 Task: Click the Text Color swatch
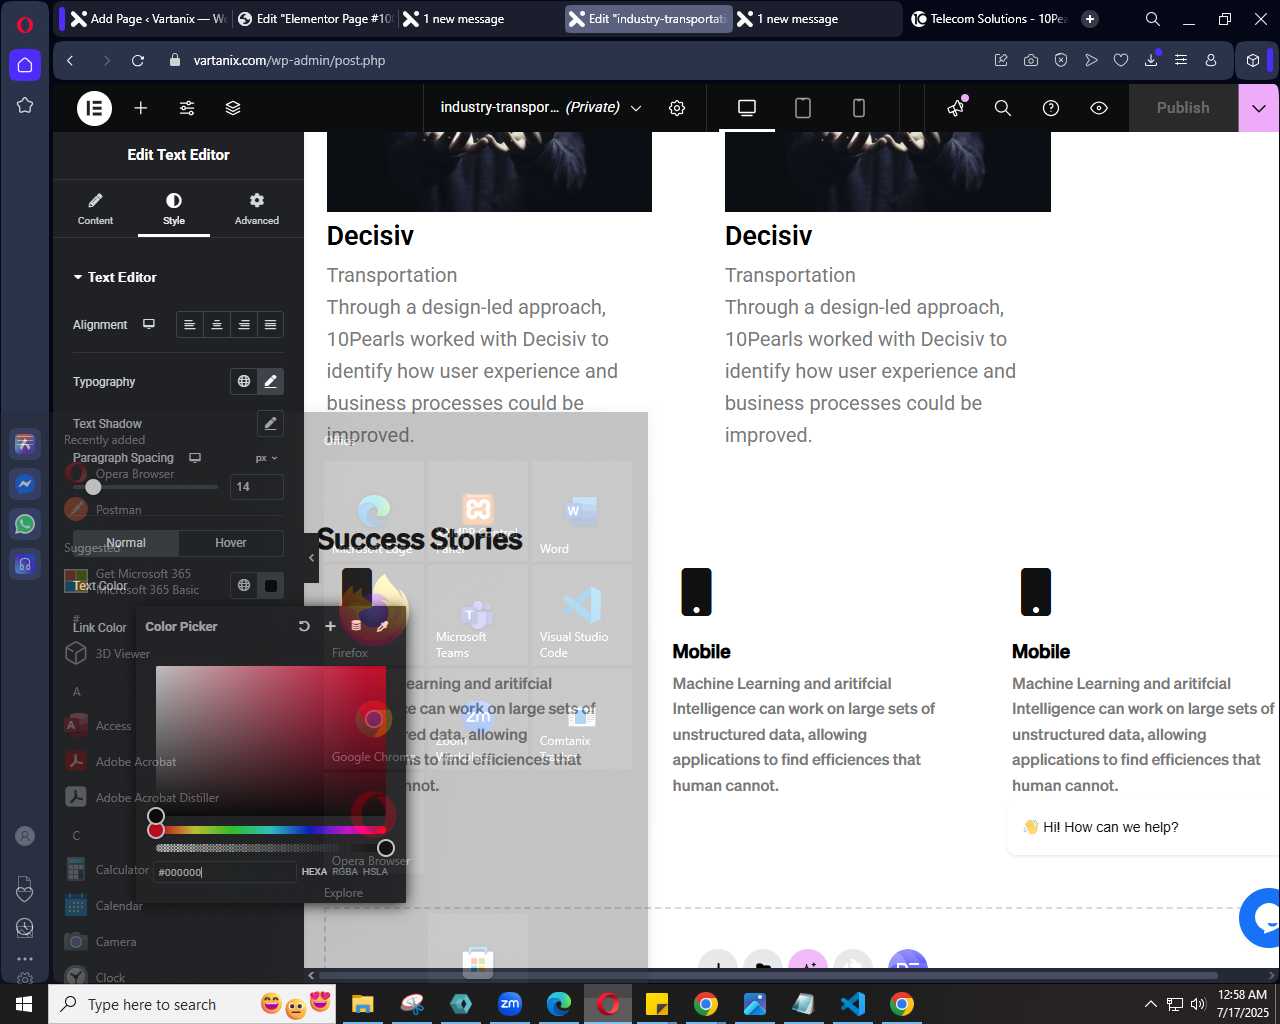[270, 585]
